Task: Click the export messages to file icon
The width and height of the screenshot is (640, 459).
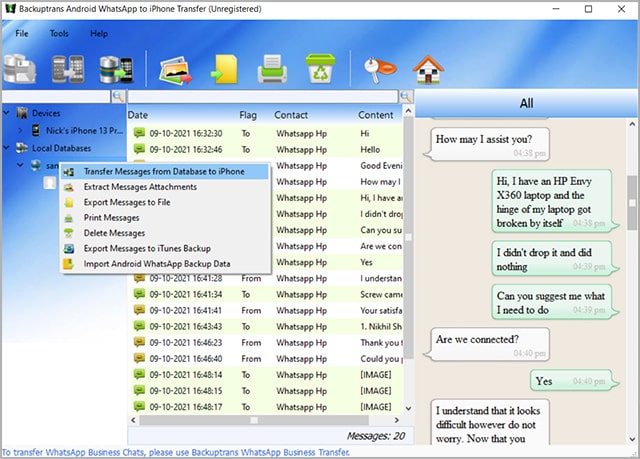Action: point(224,68)
